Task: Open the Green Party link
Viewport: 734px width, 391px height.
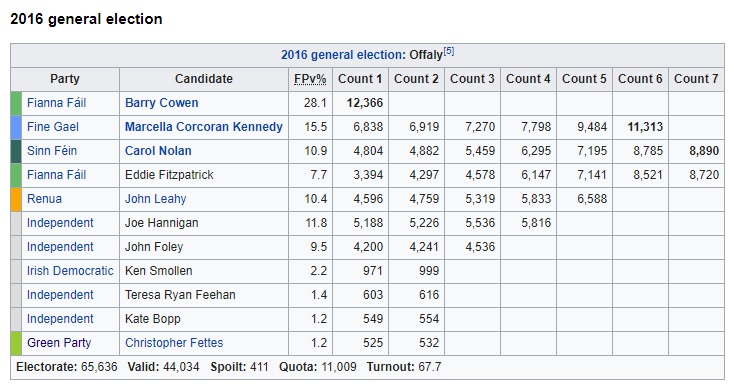Action: click(59, 342)
